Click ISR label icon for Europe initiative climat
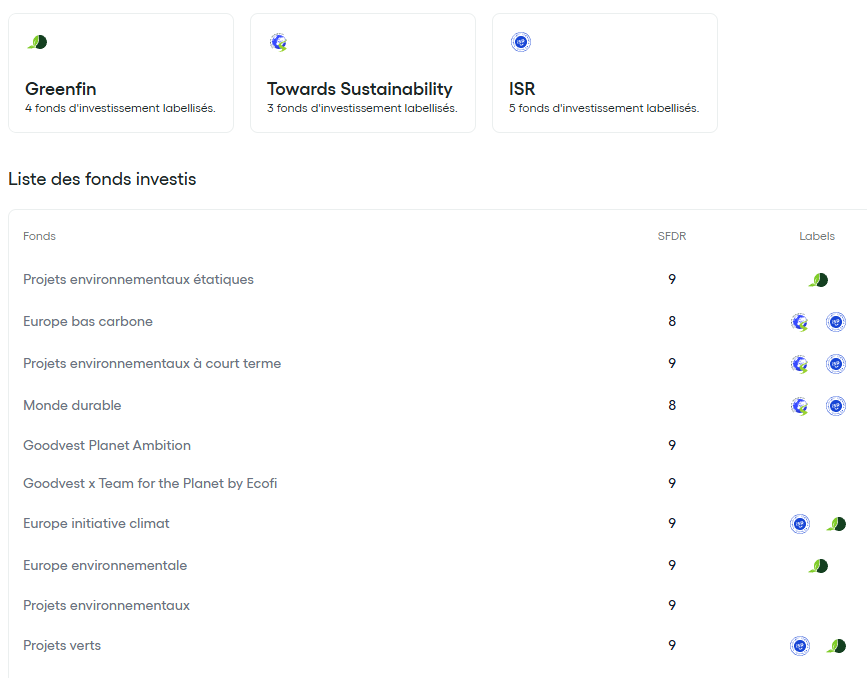The image size is (867, 678). click(x=800, y=524)
